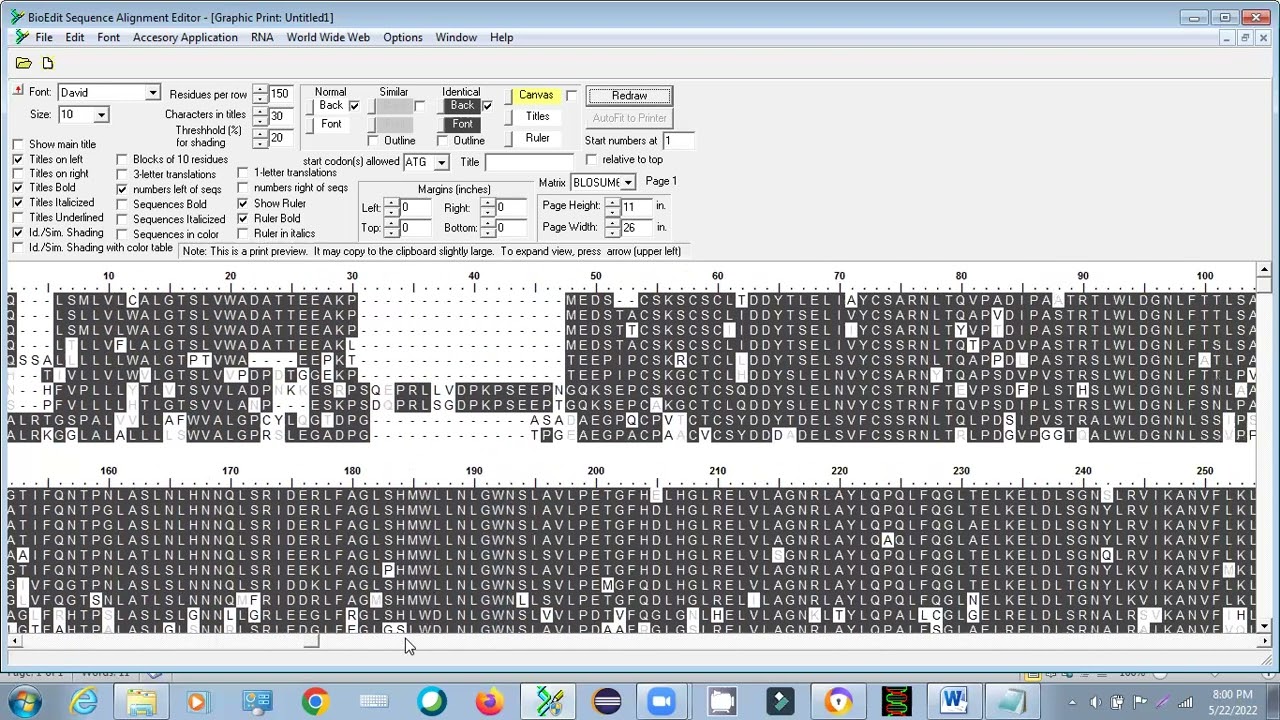
Task: Pick the Normal Font color swatch
Action: pos(330,124)
